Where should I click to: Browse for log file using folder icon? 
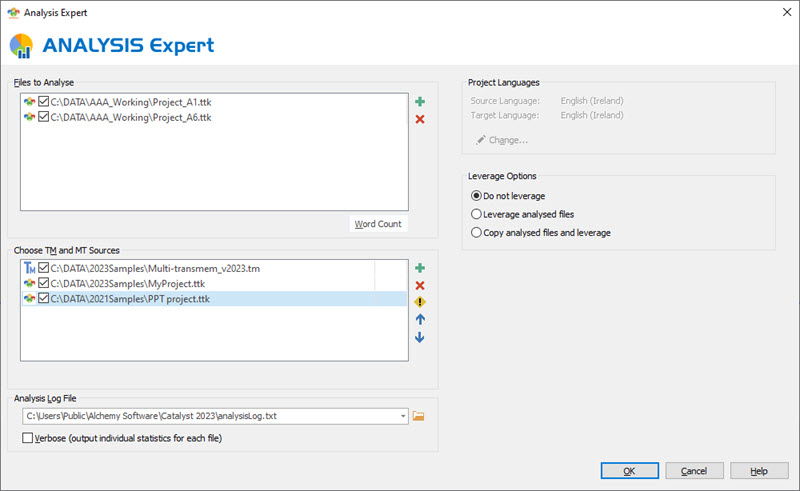click(419, 416)
